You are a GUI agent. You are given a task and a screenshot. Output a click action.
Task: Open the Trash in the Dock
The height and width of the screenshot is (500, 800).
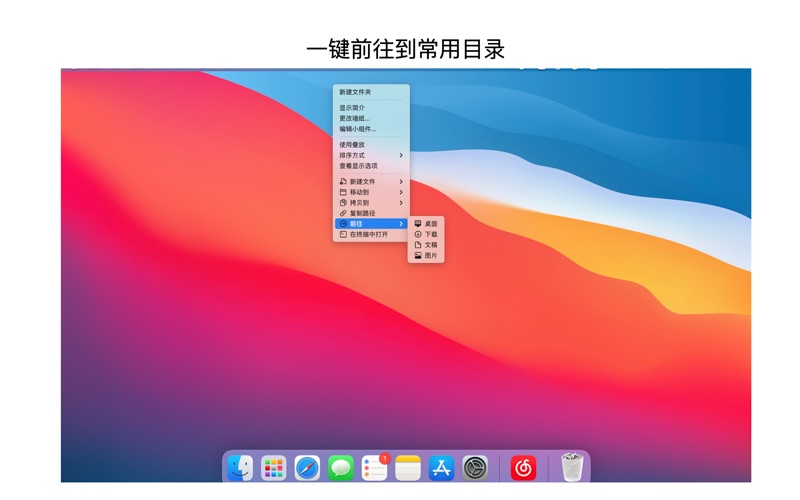click(x=572, y=467)
